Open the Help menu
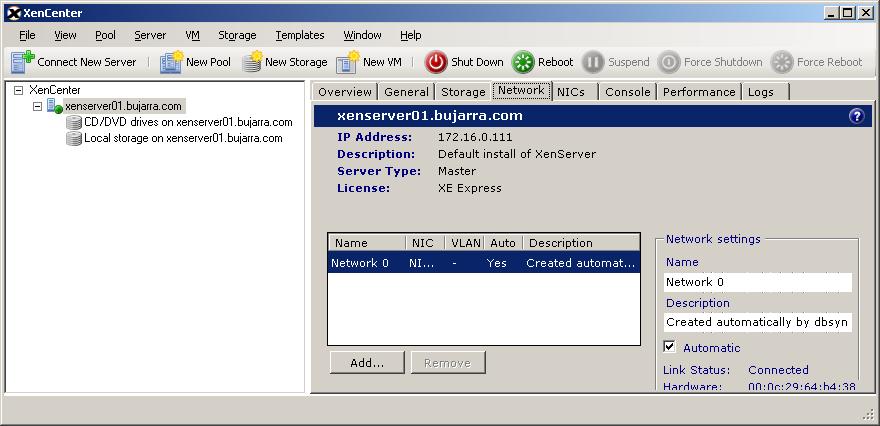Screen dimensions: 880x426 pos(410,35)
